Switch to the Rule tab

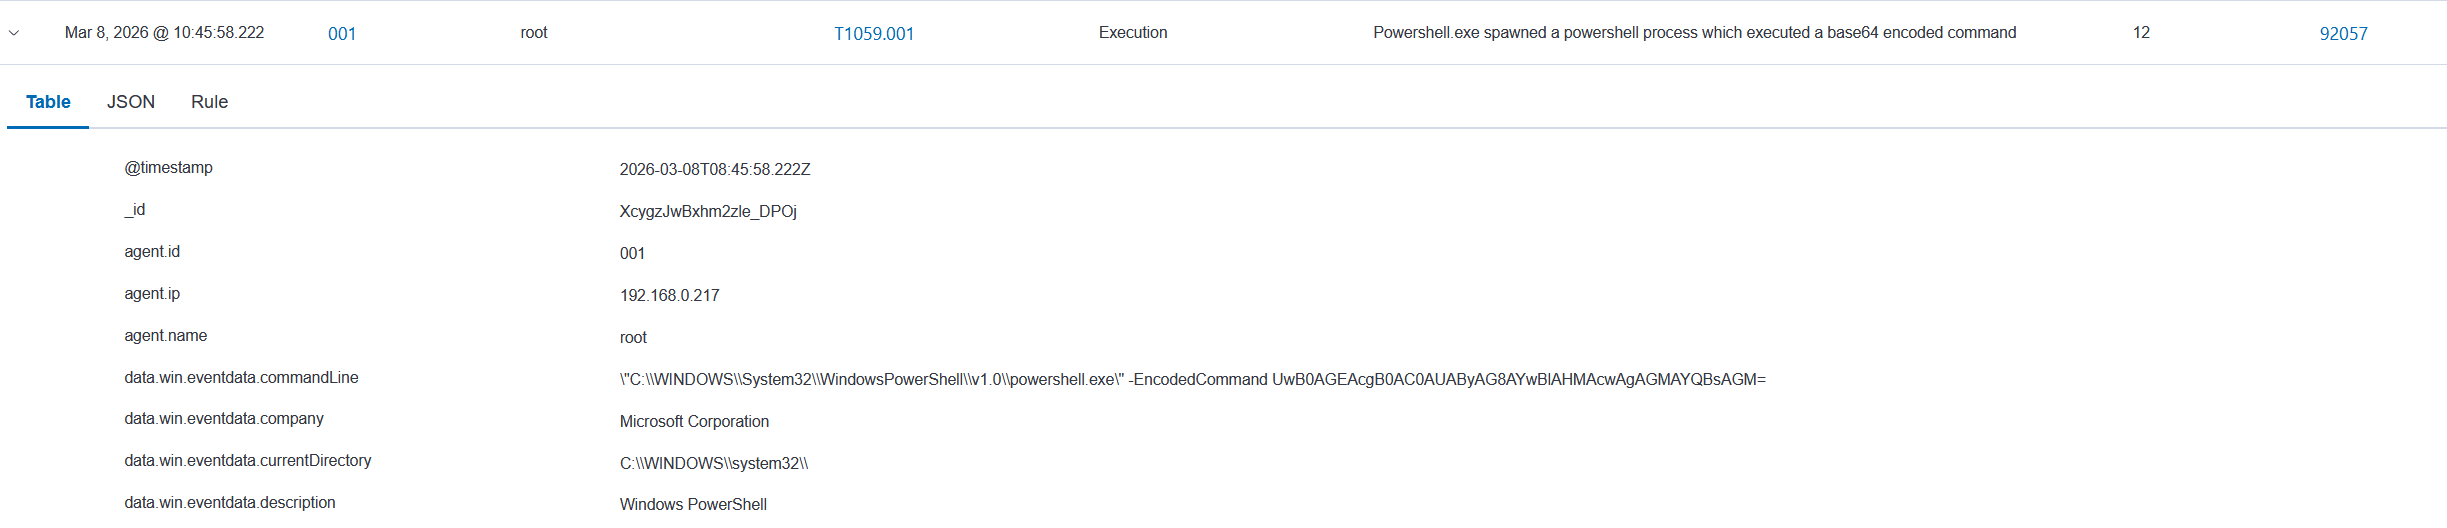209,102
